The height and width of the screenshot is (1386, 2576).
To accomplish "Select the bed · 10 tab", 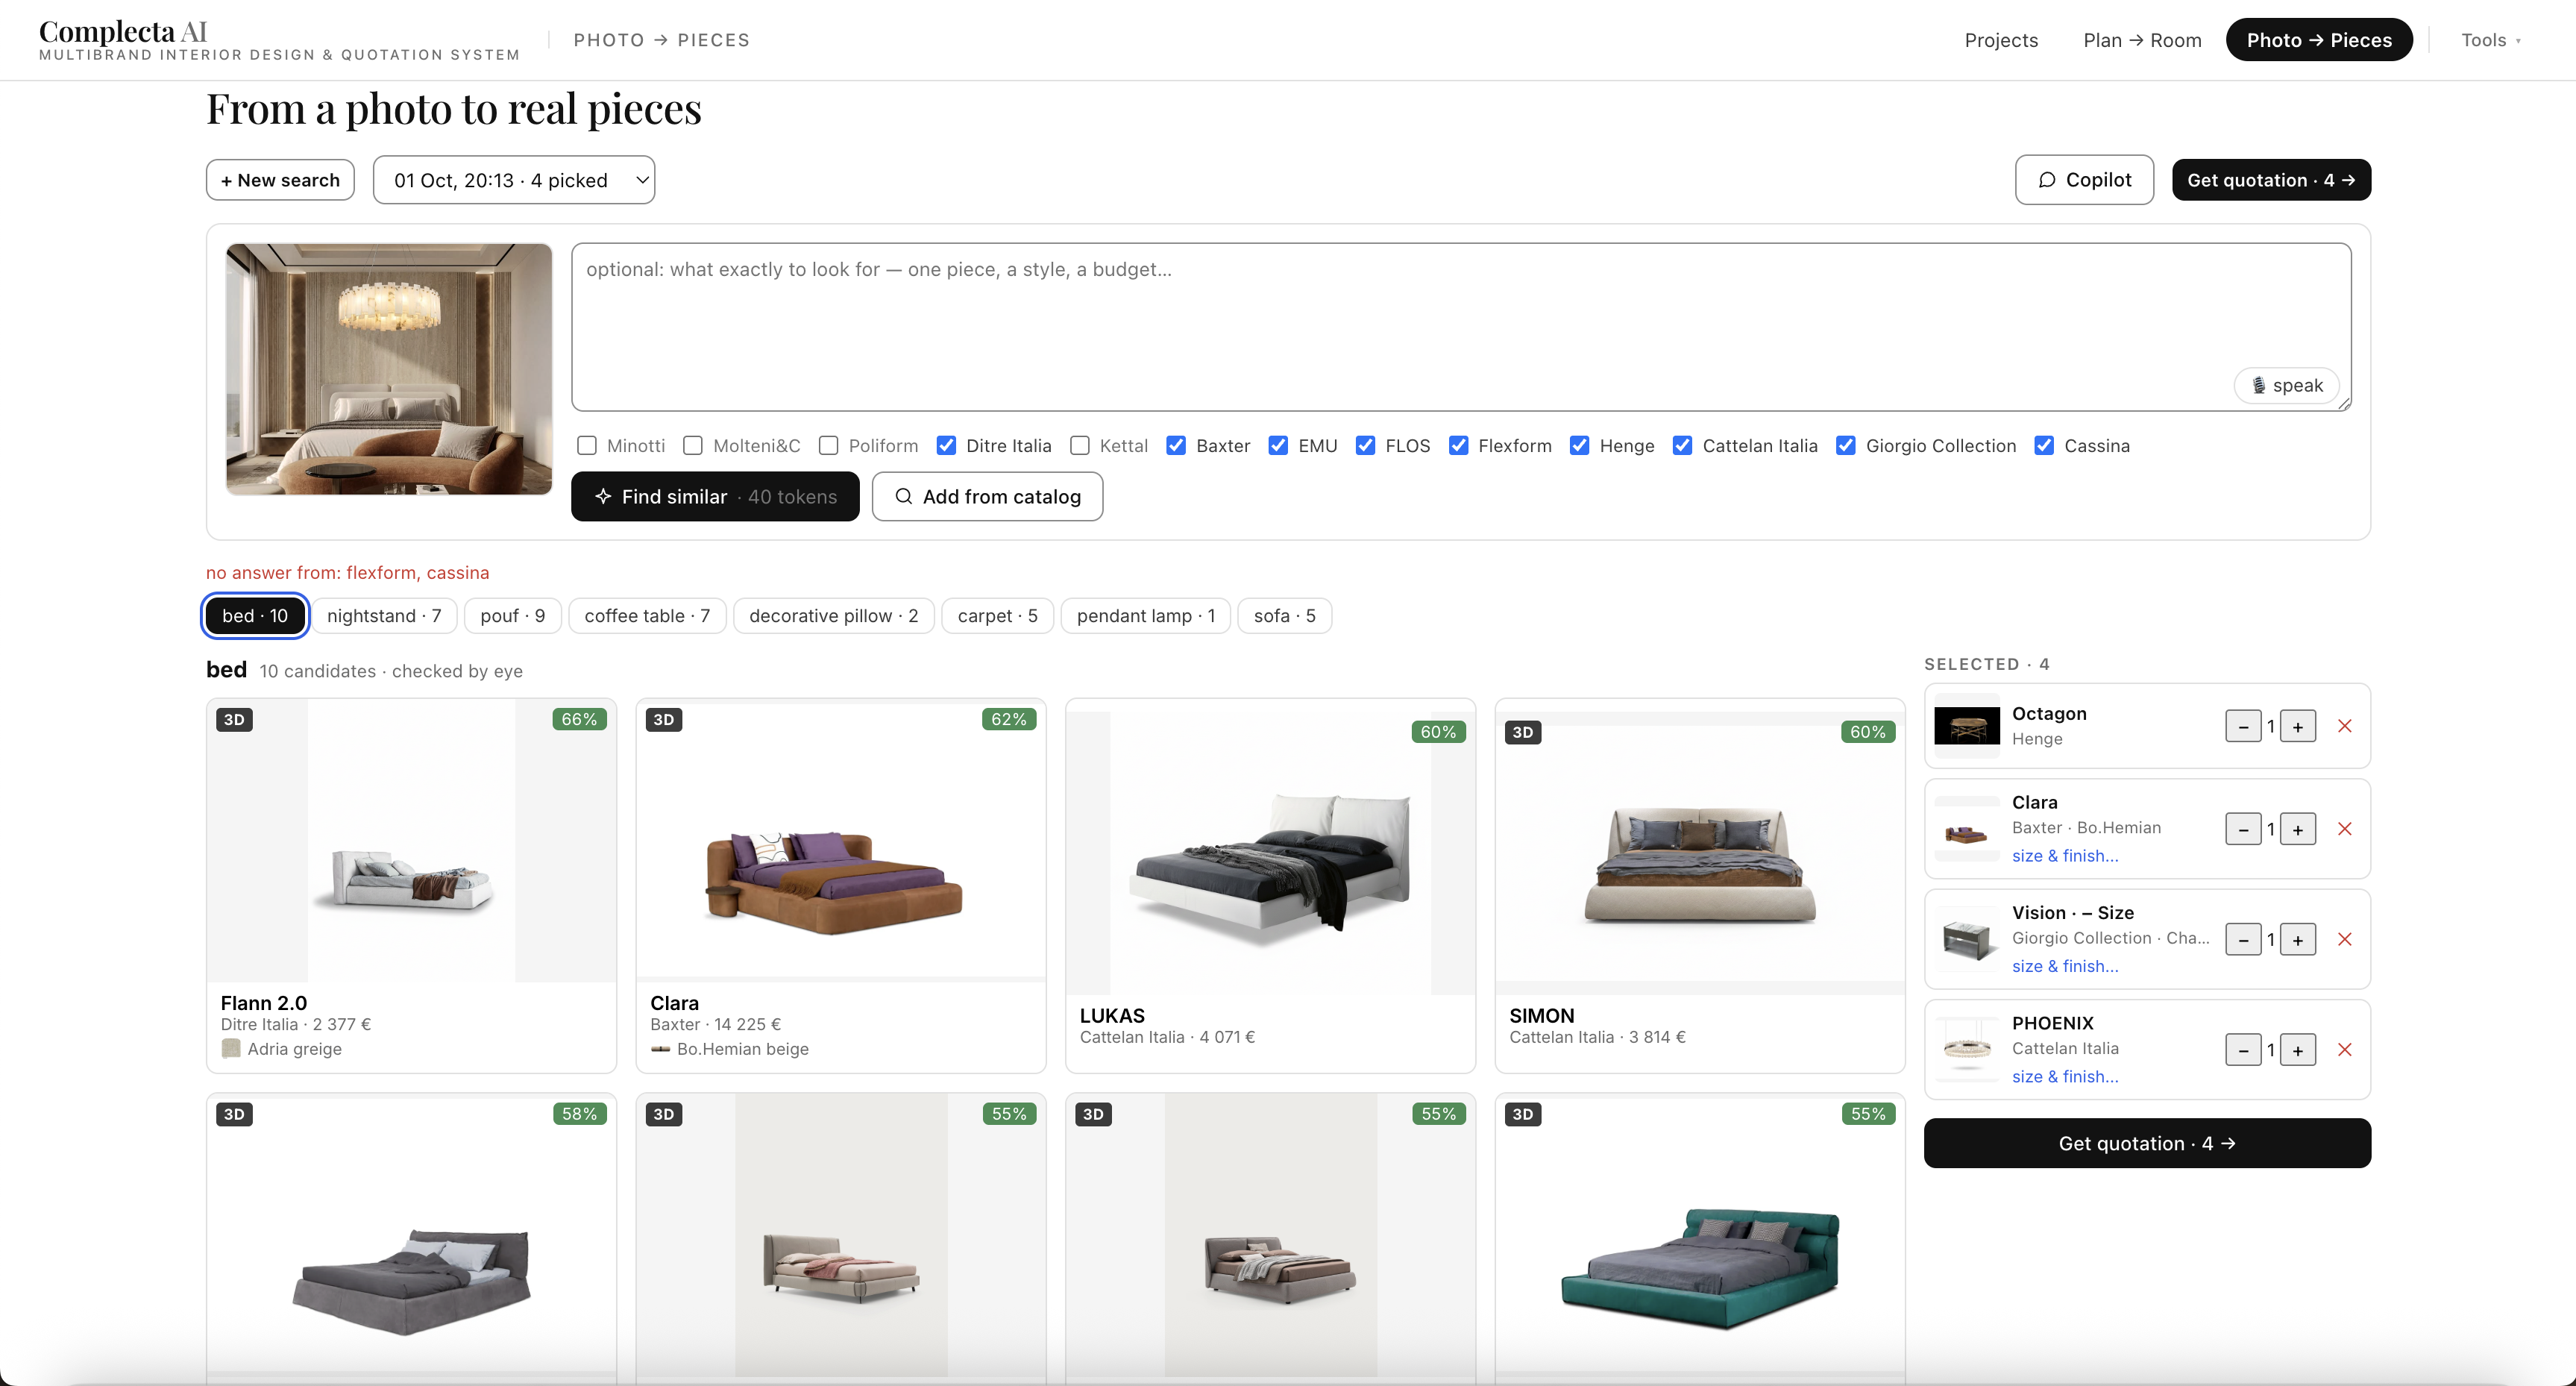I will (255, 616).
